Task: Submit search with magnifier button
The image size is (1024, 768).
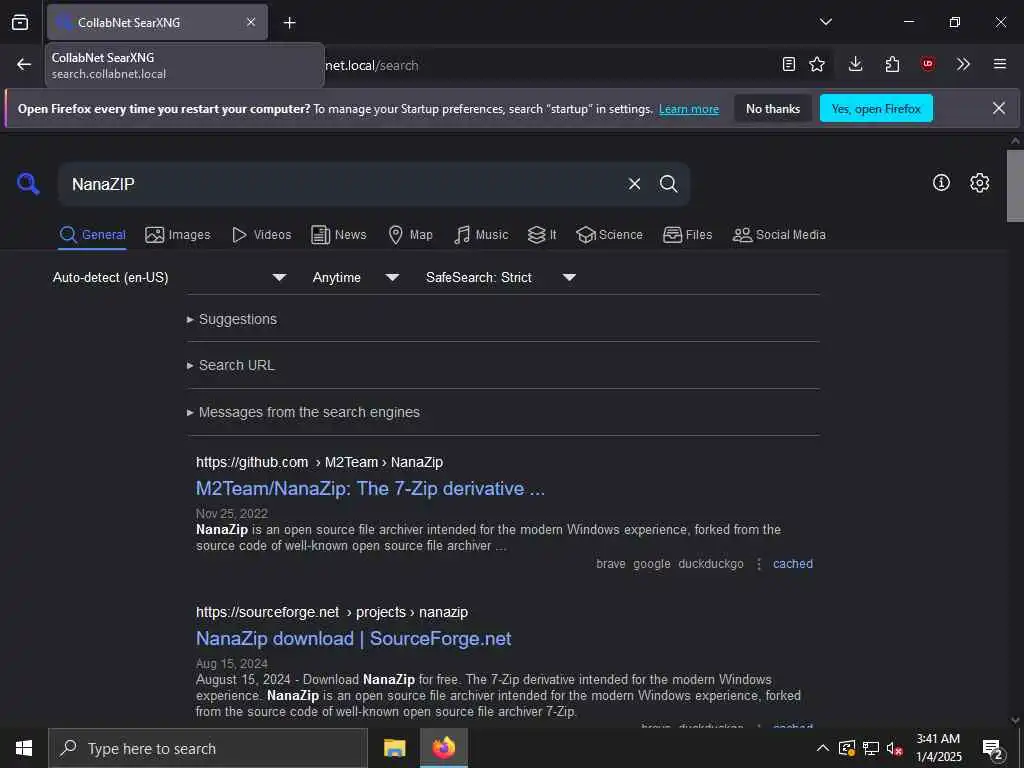Action: [x=668, y=184]
